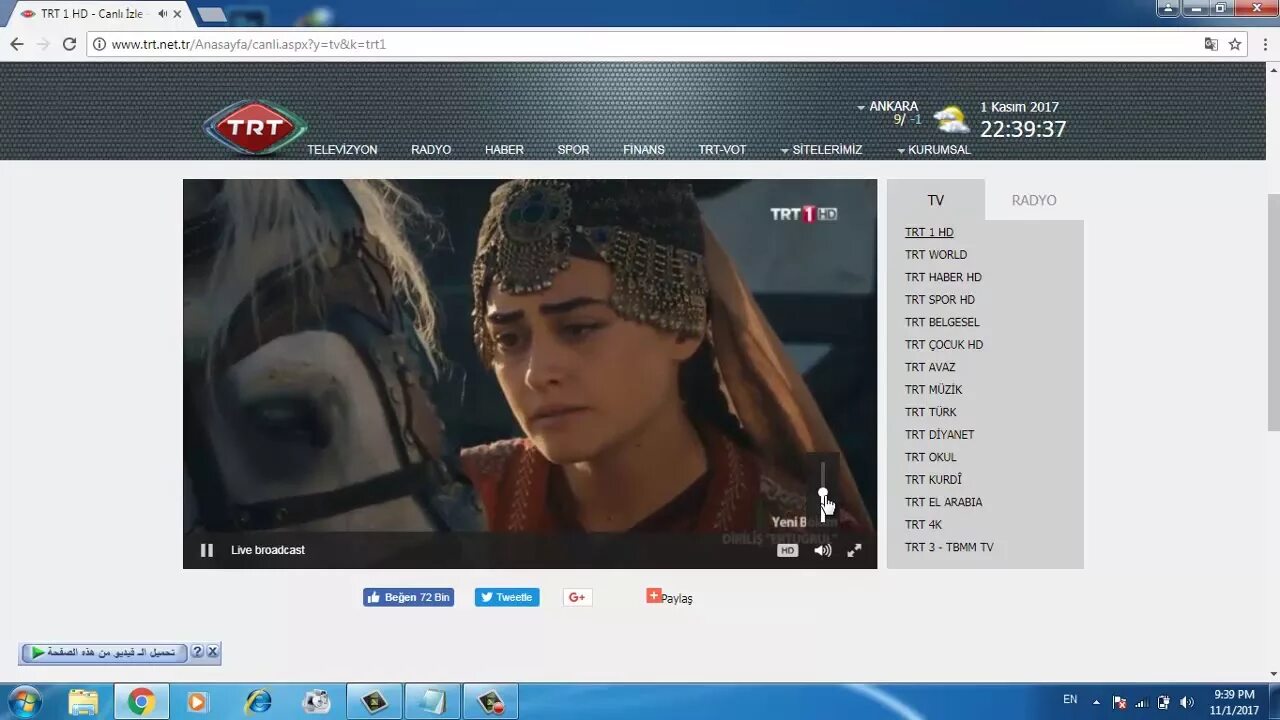The width and height of the screenshot is (1280, 720).
Task: Select the TRT 3 - TBMM TV channel
Action: [x=949, y=547]
